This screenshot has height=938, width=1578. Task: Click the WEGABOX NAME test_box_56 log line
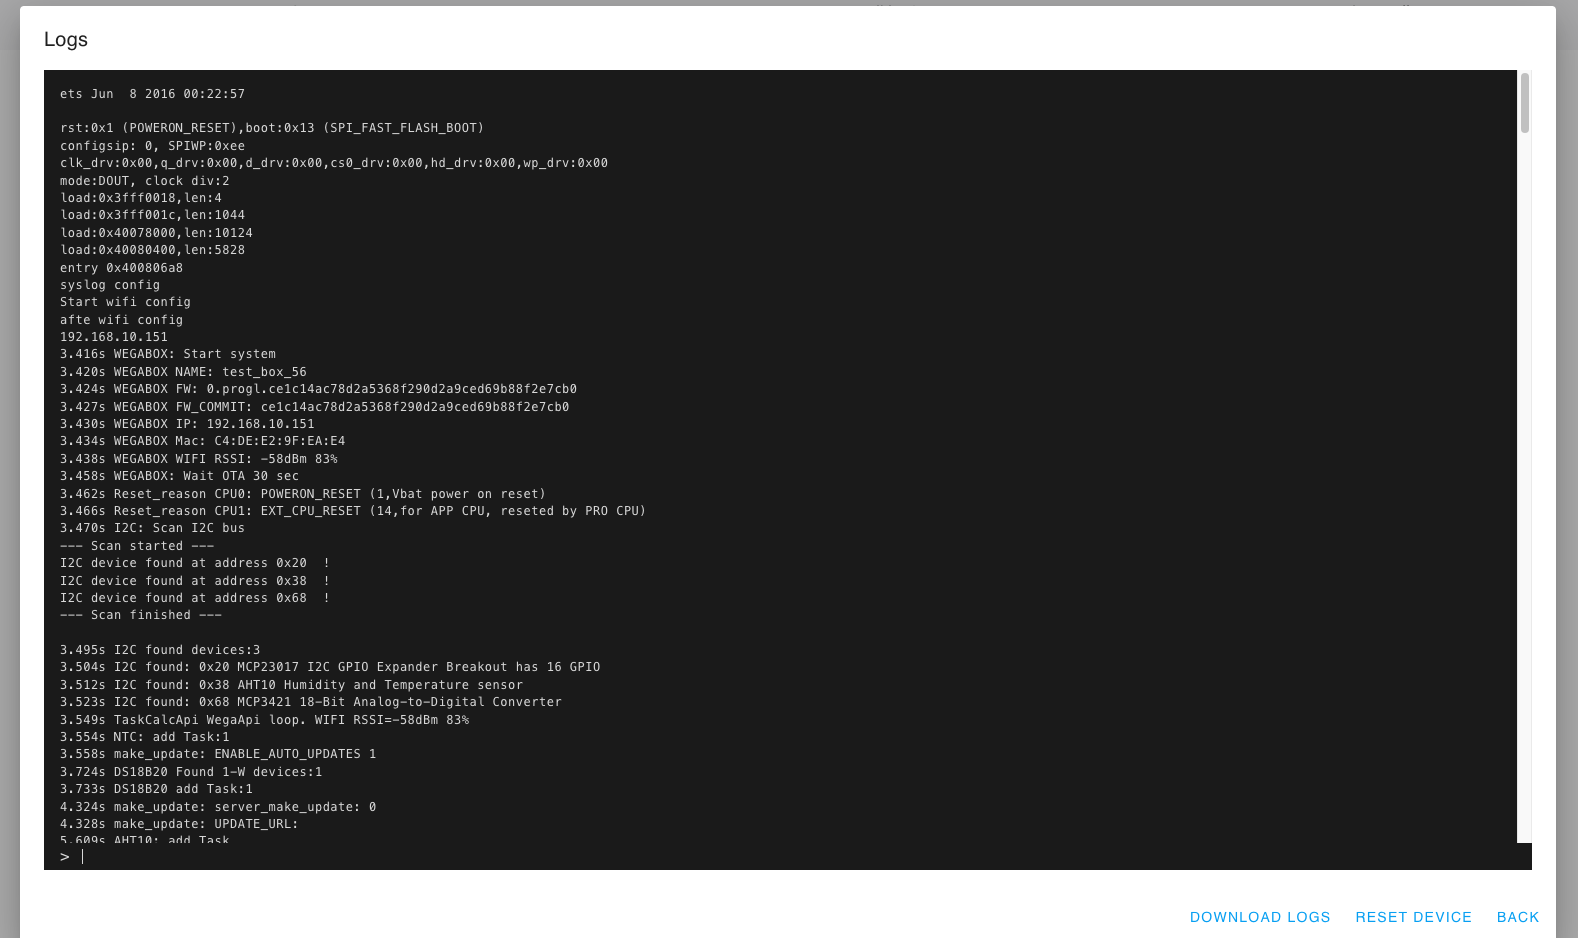tap(183, 372)
